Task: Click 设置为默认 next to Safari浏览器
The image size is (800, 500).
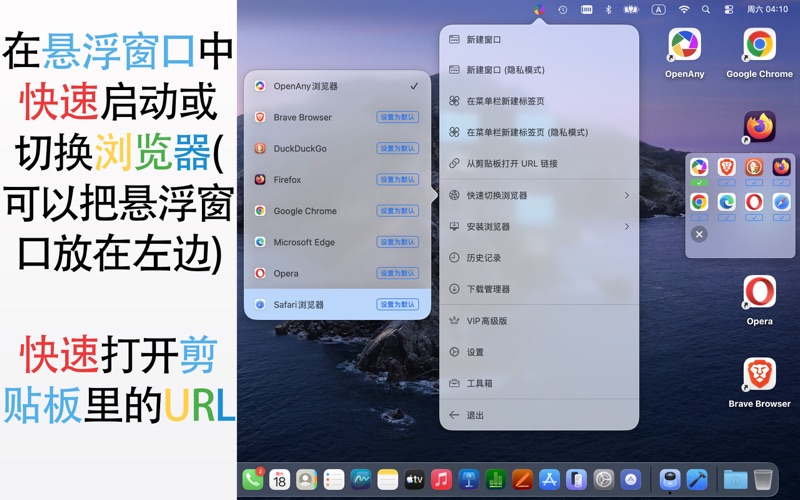Action: pyautogui.click(x=397, y=304)
